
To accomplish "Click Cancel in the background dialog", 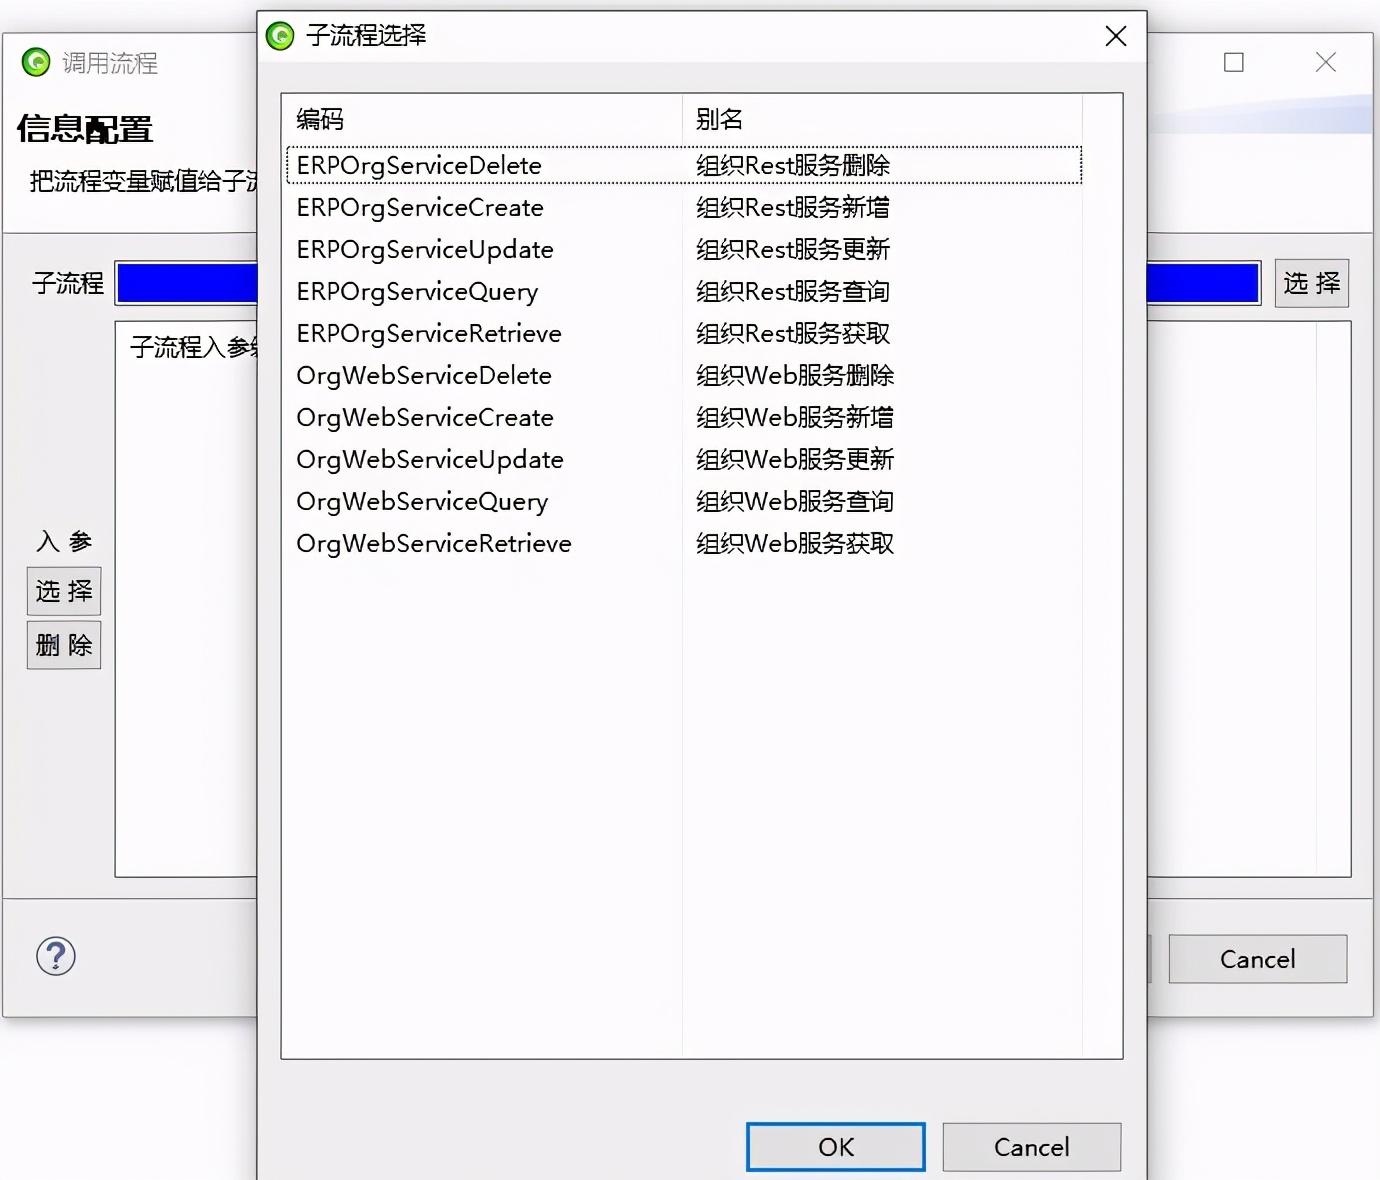I will [1257, 959].
